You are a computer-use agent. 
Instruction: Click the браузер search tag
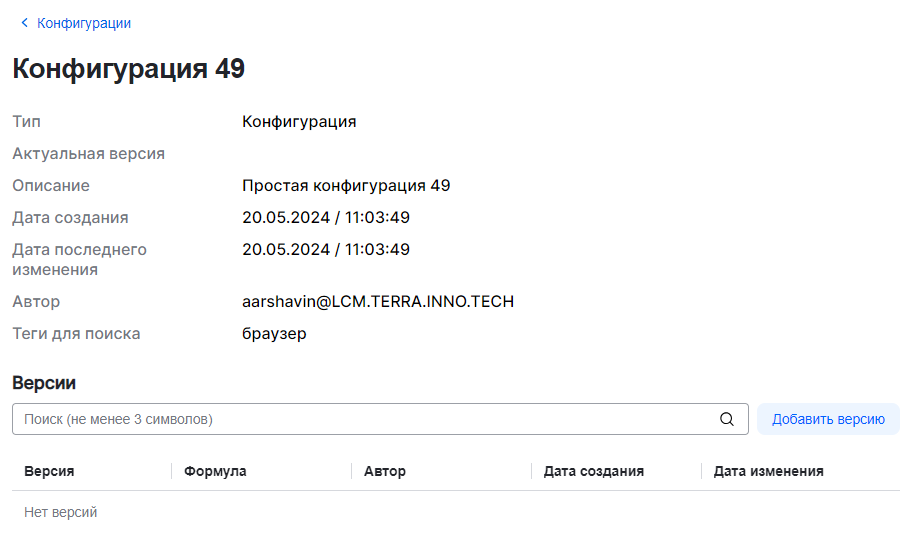274,334
